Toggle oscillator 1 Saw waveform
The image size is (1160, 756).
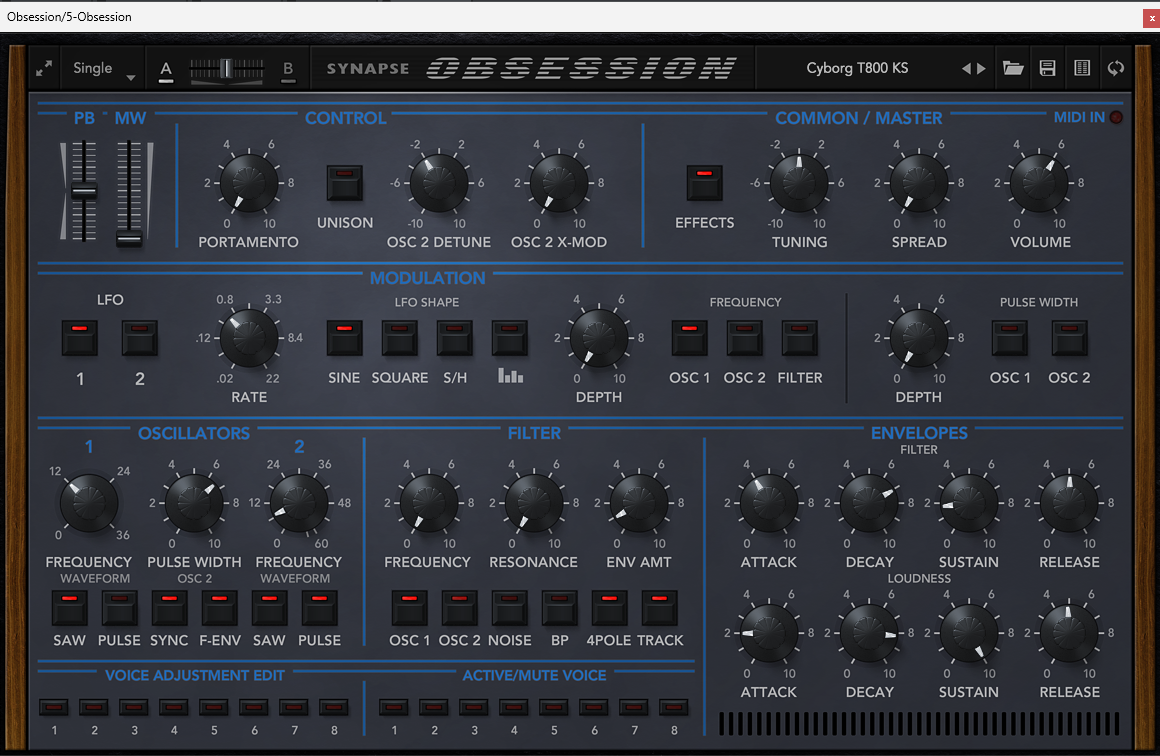70,608
